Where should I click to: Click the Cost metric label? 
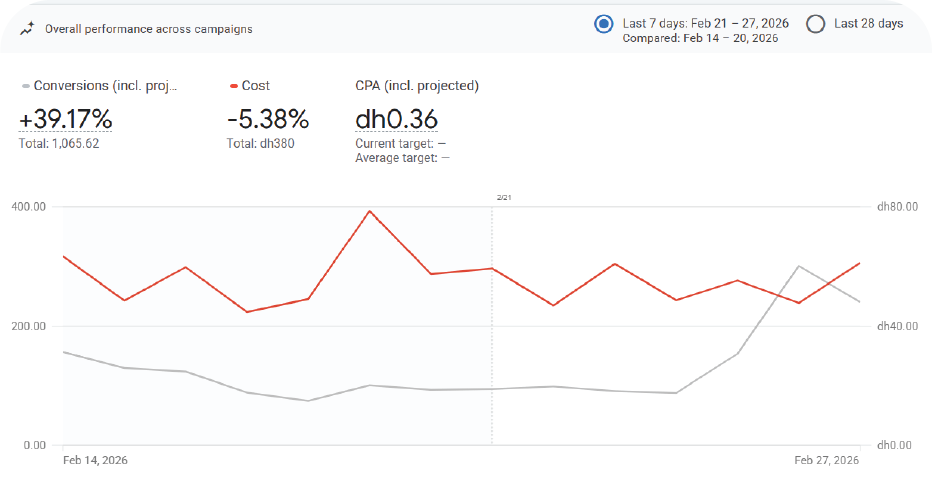click(256, 86)
